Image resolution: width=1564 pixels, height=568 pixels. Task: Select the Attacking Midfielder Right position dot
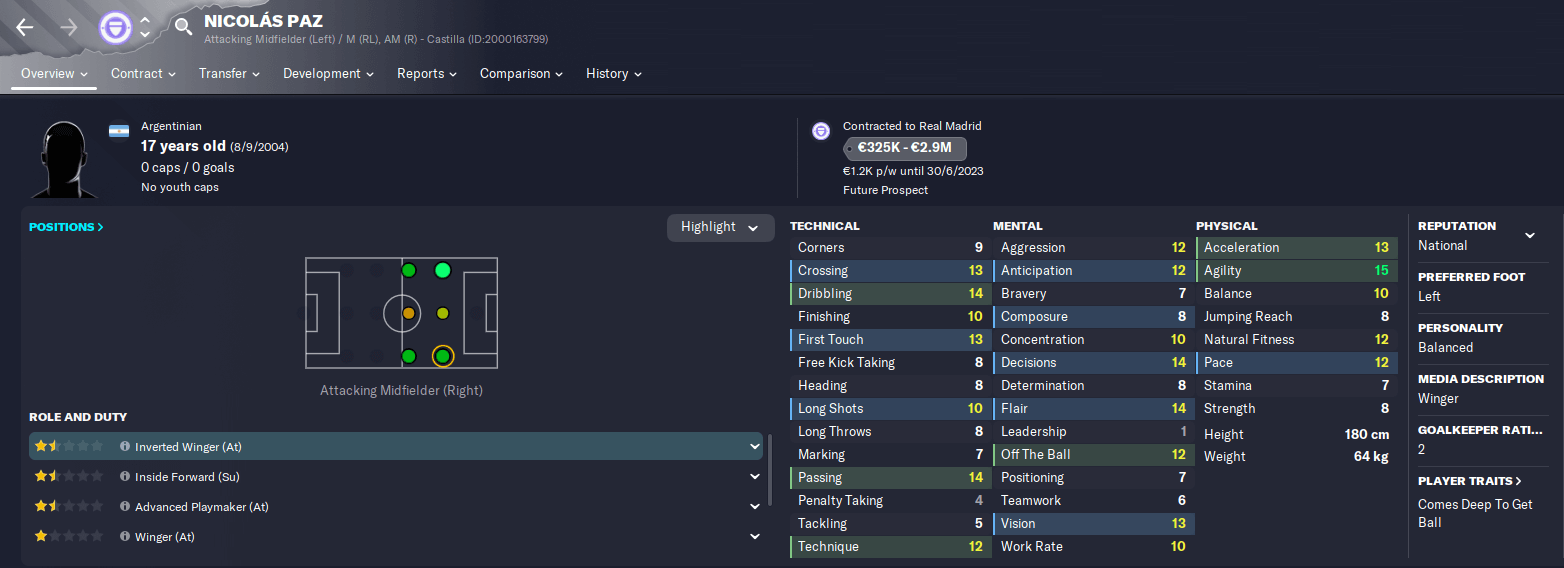click(x=443, y=356)
